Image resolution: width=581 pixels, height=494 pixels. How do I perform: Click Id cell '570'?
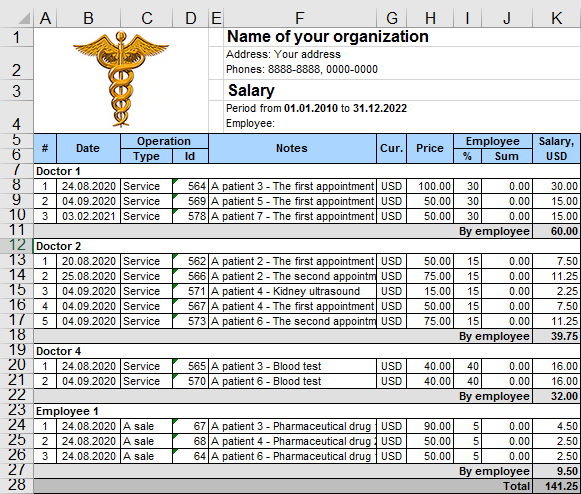[x=190, y=381]
